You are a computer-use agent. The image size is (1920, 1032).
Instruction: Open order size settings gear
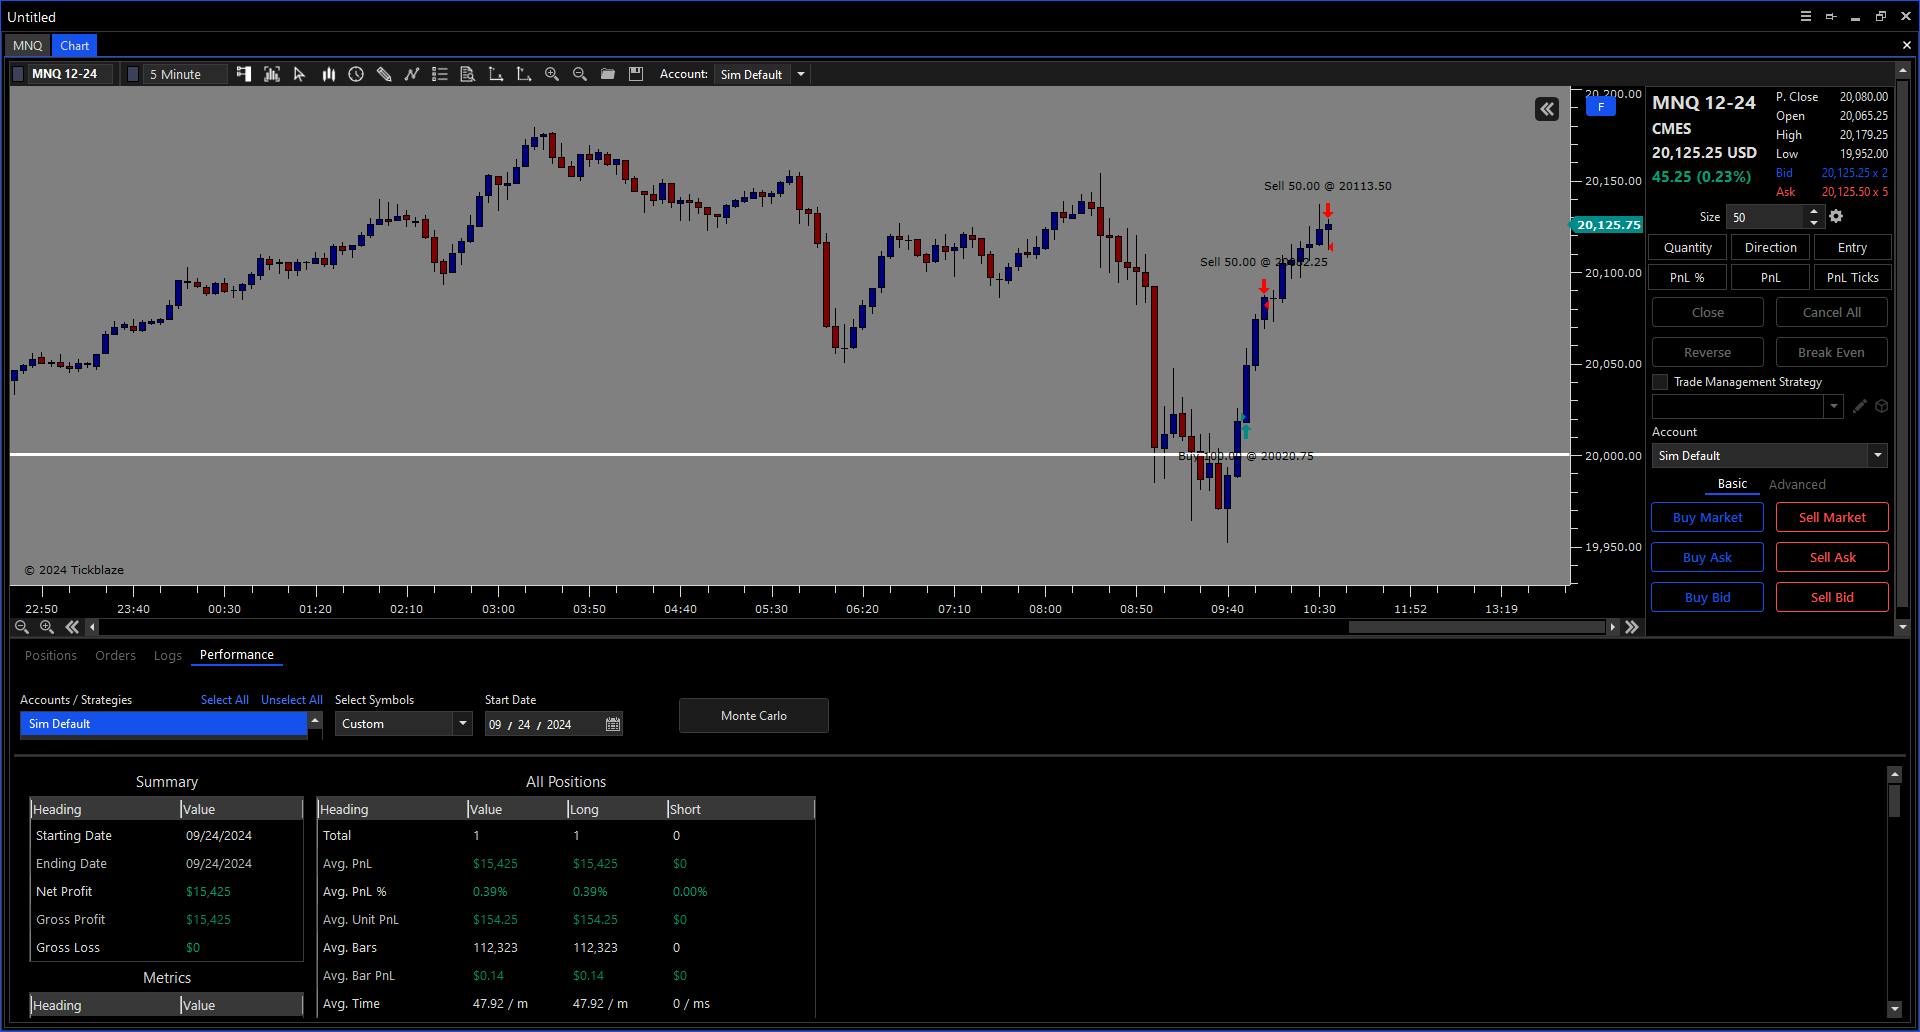click(x=1836, y=216)
